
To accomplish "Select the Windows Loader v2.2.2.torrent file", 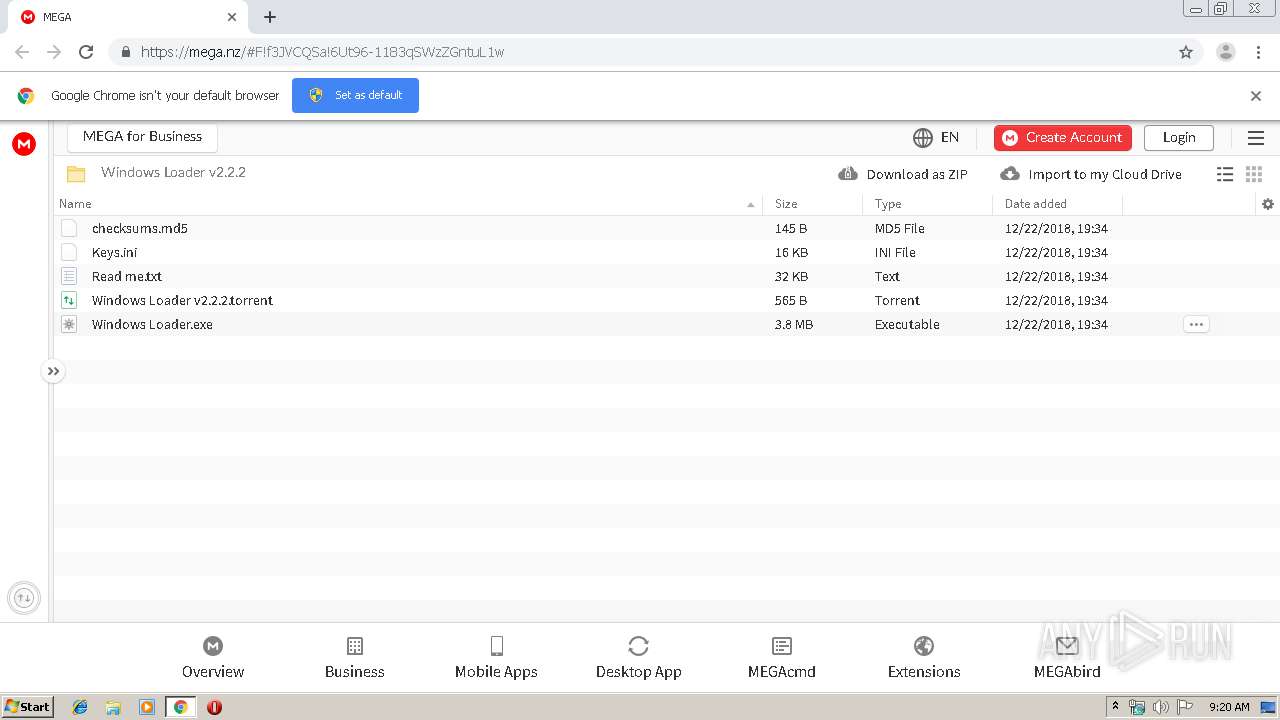I will pos(667,300).
